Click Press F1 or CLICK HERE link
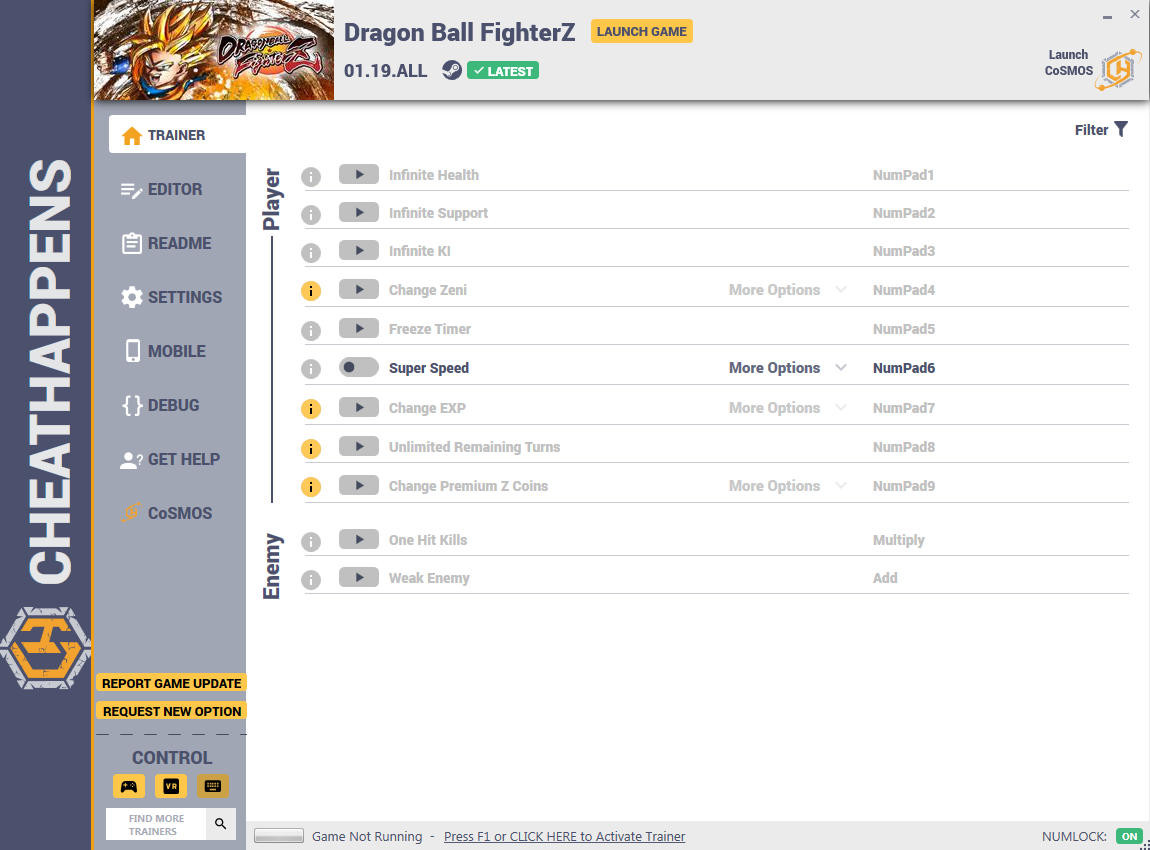 564,836
